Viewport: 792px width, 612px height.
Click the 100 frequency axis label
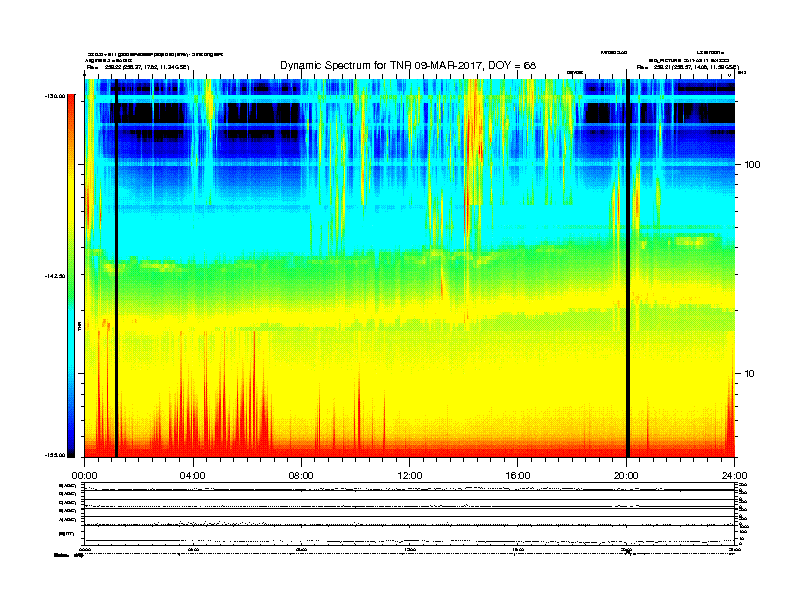(752, 165)
